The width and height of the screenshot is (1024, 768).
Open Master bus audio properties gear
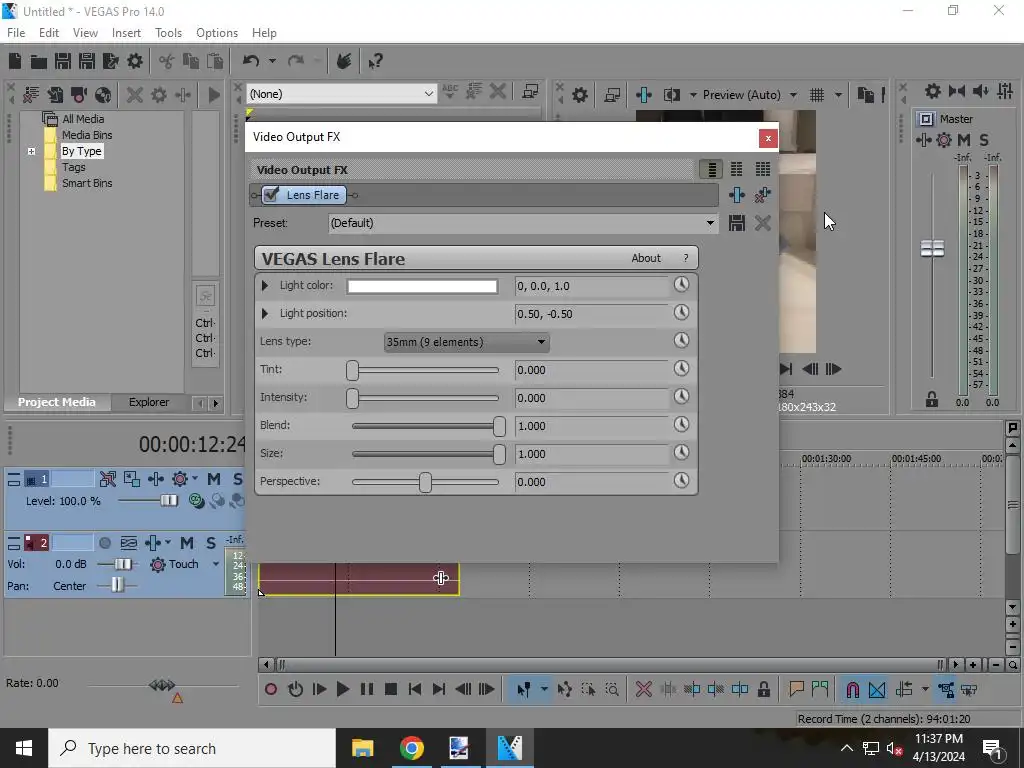pos(933,91)
